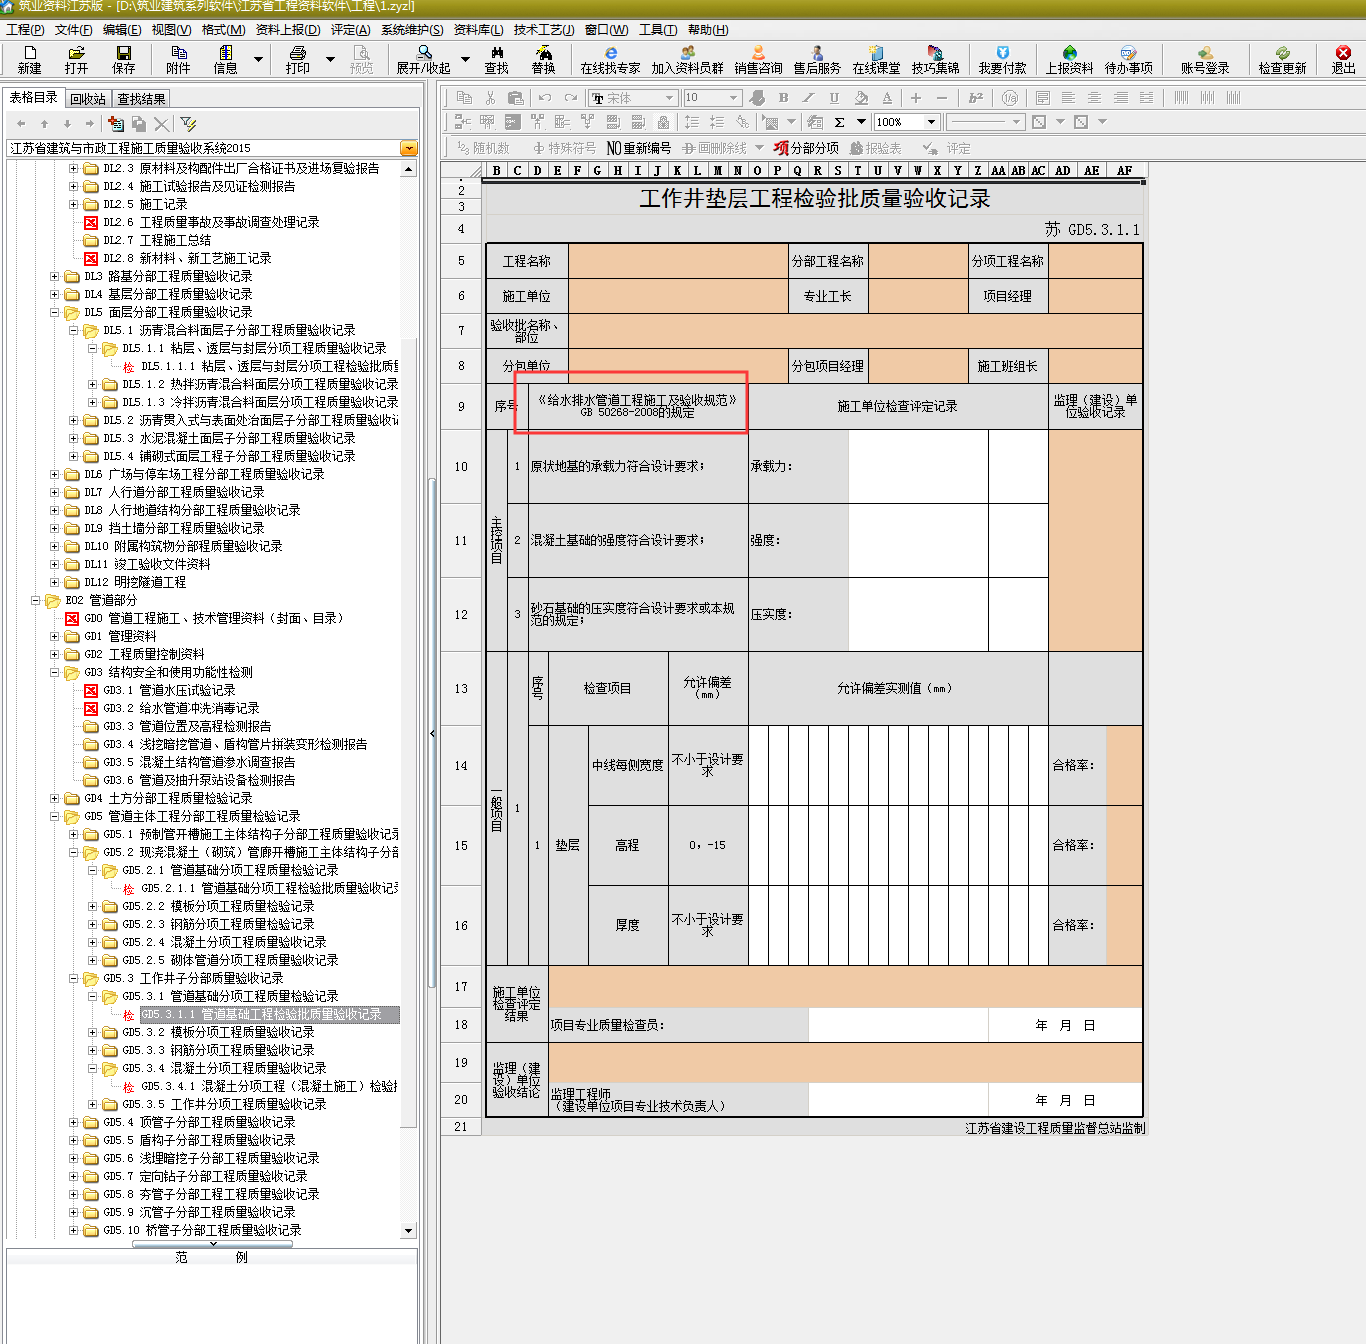This screenshot has width=1366, height=1344.
Task: Collapse the GD3 结构安全和使用功能性检测 node
Action: click(55, 672)
